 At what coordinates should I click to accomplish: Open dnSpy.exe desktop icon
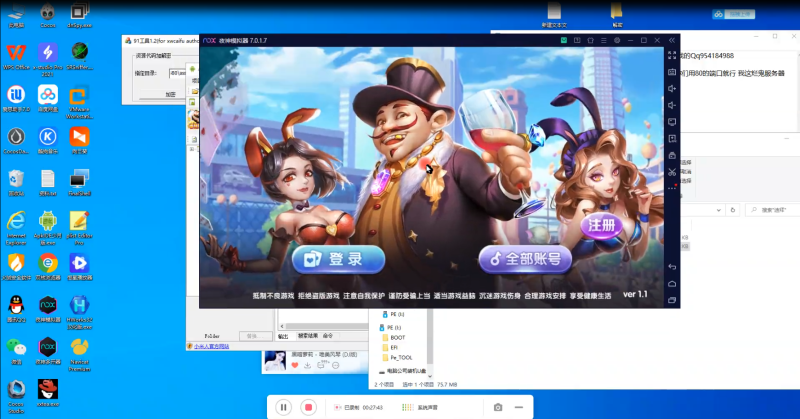tap(79, 15)
